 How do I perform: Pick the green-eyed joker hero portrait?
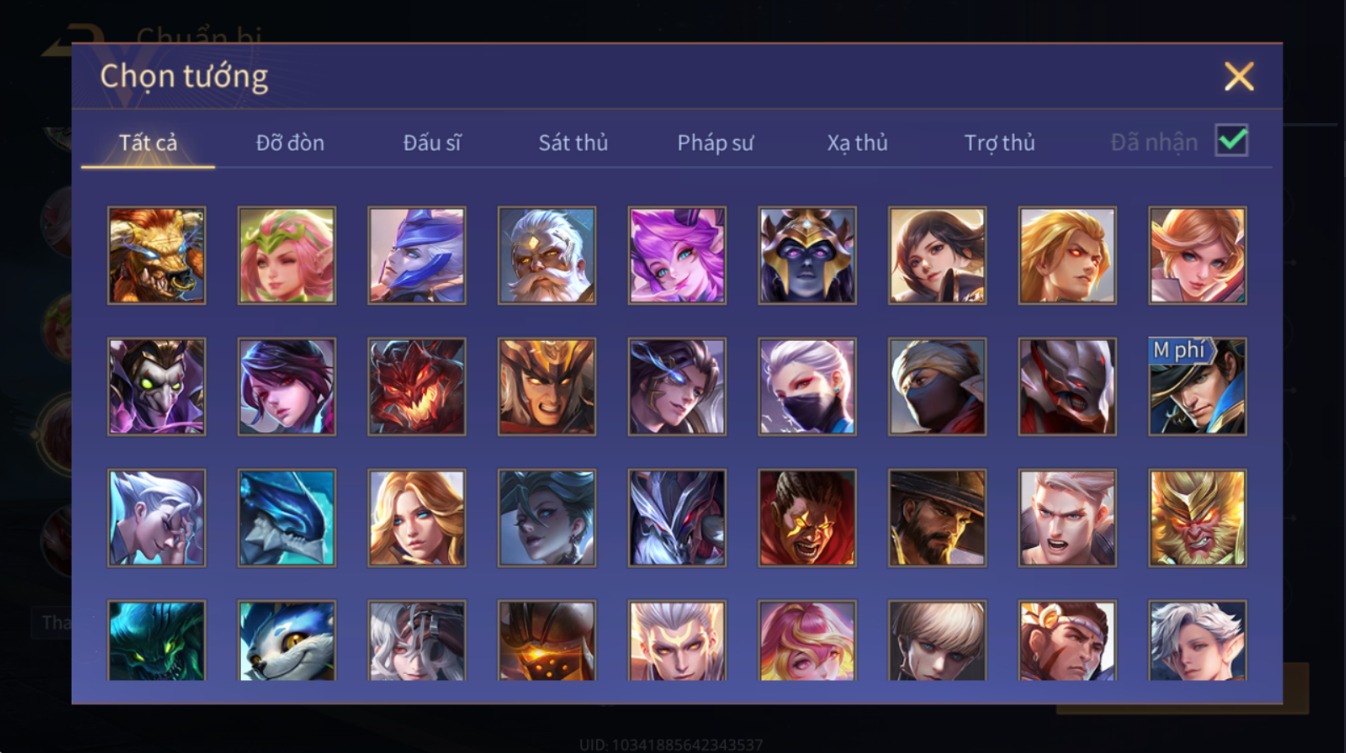157,387
